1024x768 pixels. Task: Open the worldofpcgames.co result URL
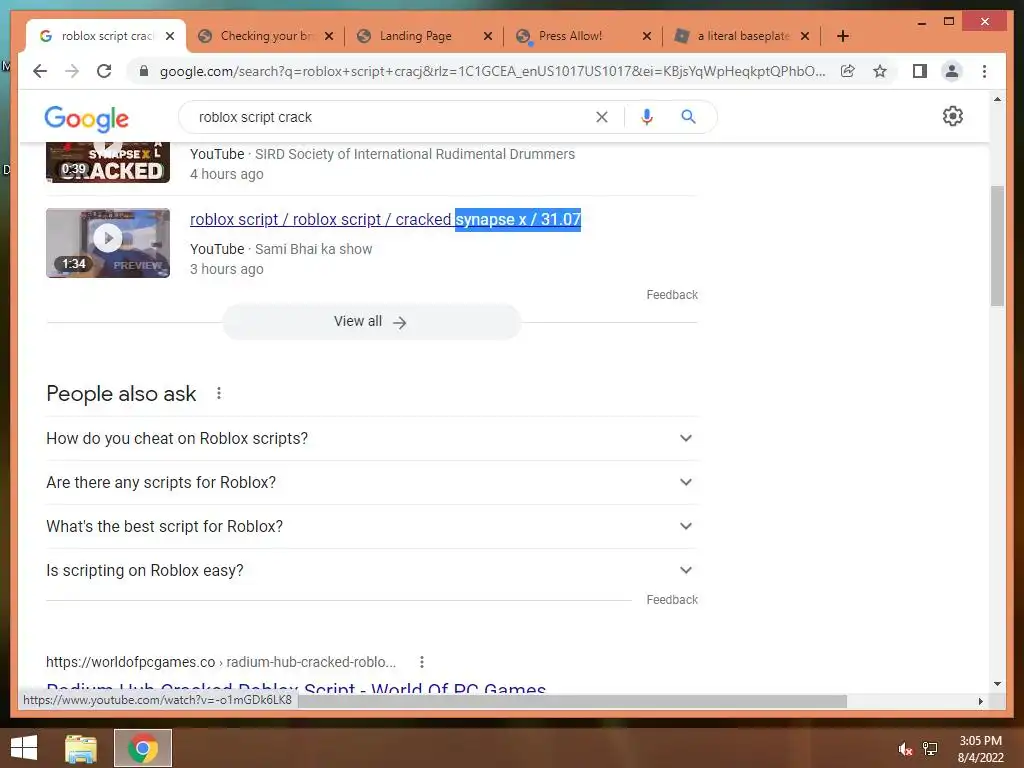click(221, 662)
